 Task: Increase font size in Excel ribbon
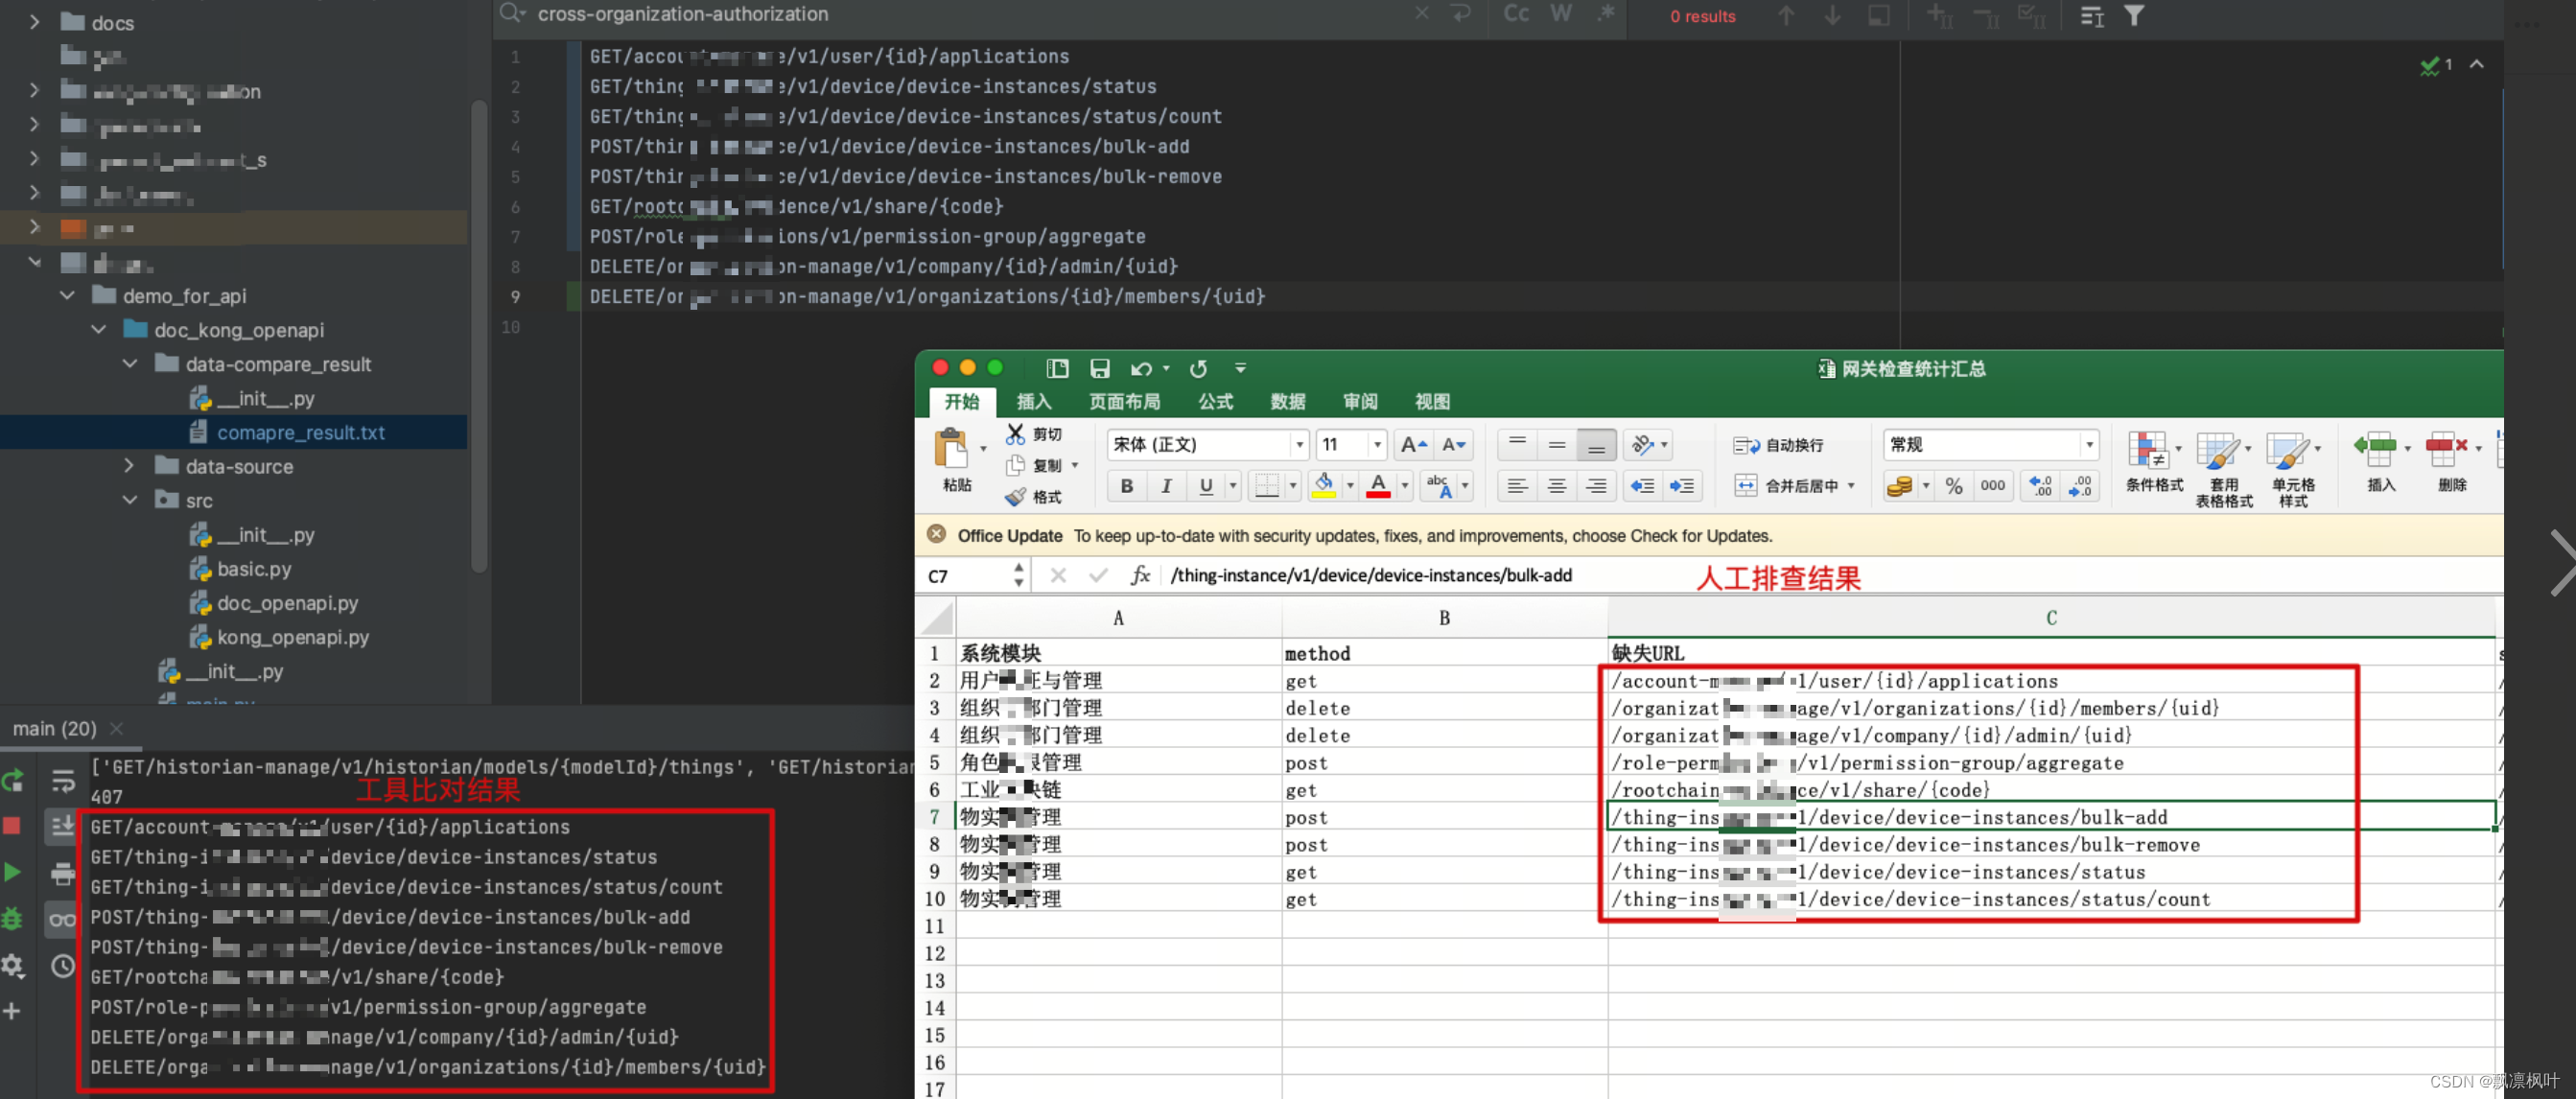1414,444
